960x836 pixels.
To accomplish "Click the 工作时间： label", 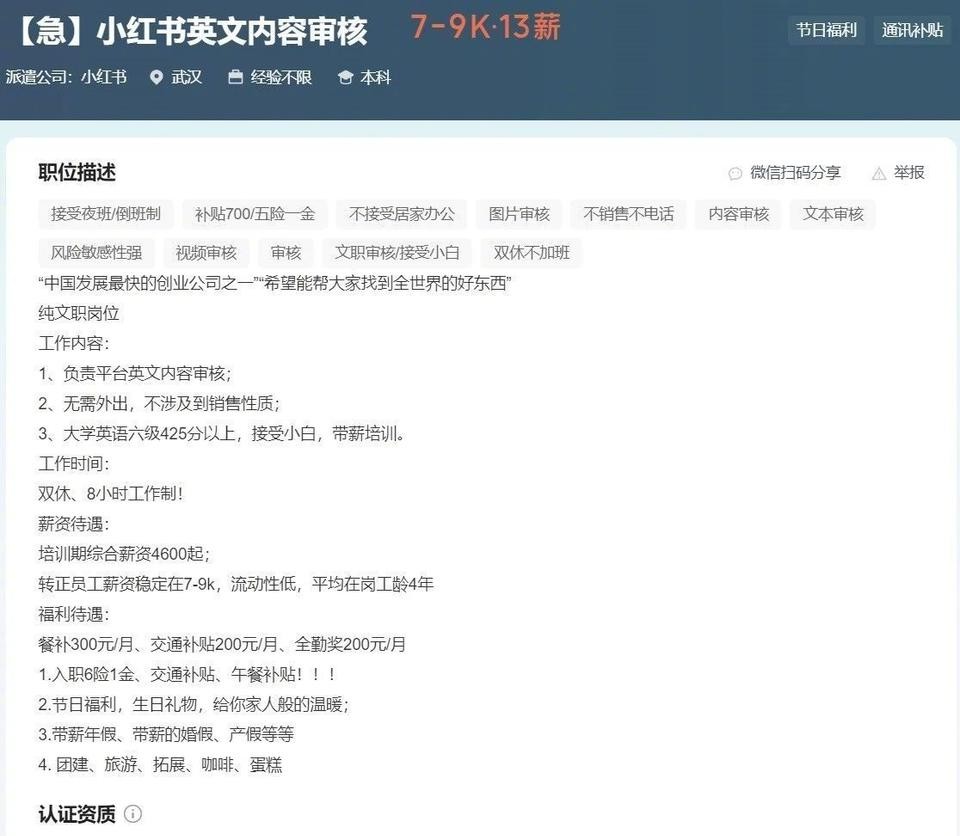I will pyautogui.click(x=74, y=464).
